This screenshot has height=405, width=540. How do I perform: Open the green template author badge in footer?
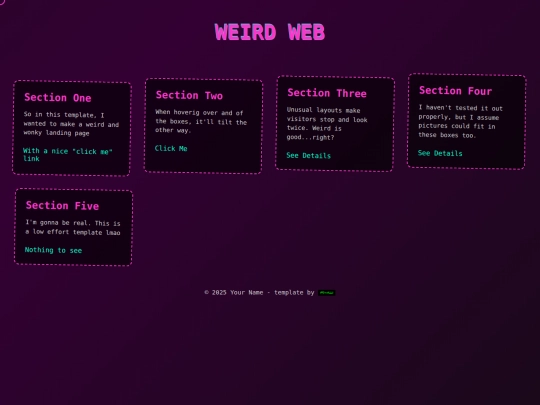tap(326, 293)
